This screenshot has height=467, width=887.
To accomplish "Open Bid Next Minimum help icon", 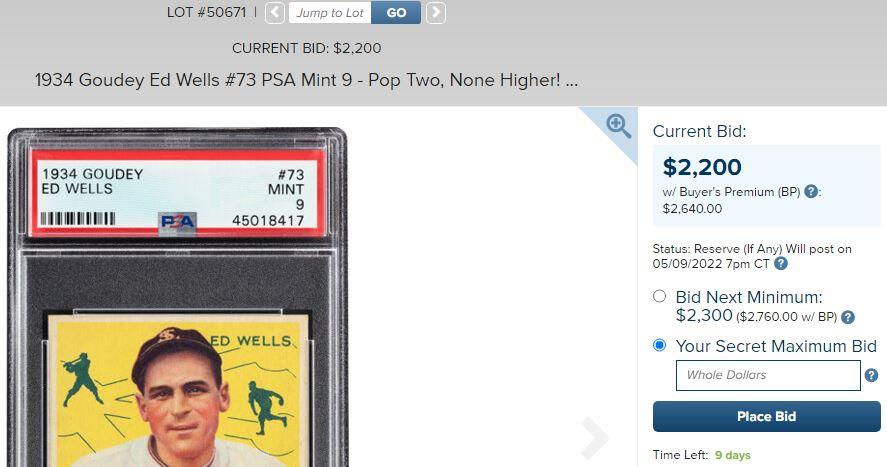I will (x=847, y=317).
